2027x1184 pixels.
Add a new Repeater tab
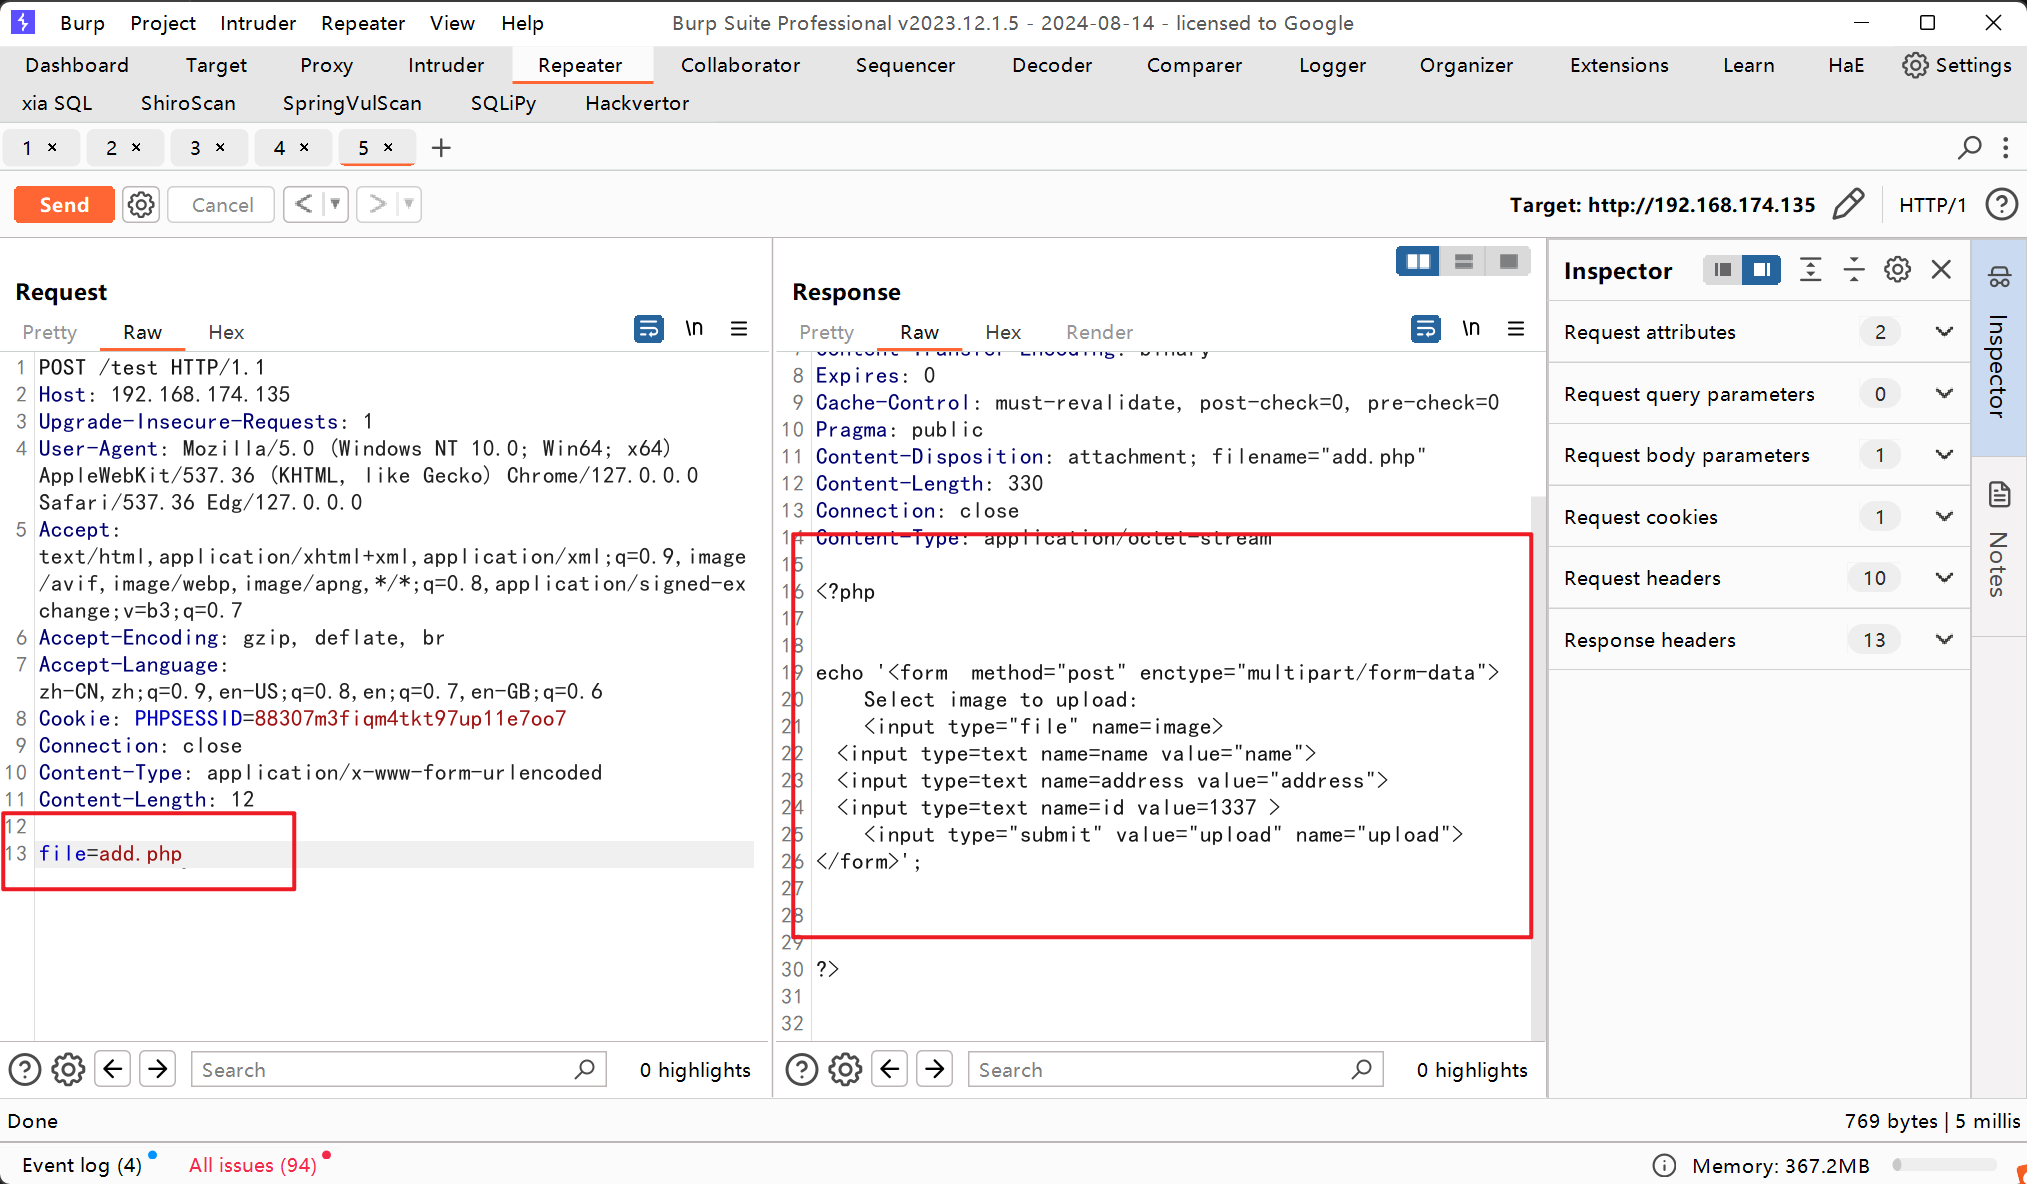tap(441, 148)
